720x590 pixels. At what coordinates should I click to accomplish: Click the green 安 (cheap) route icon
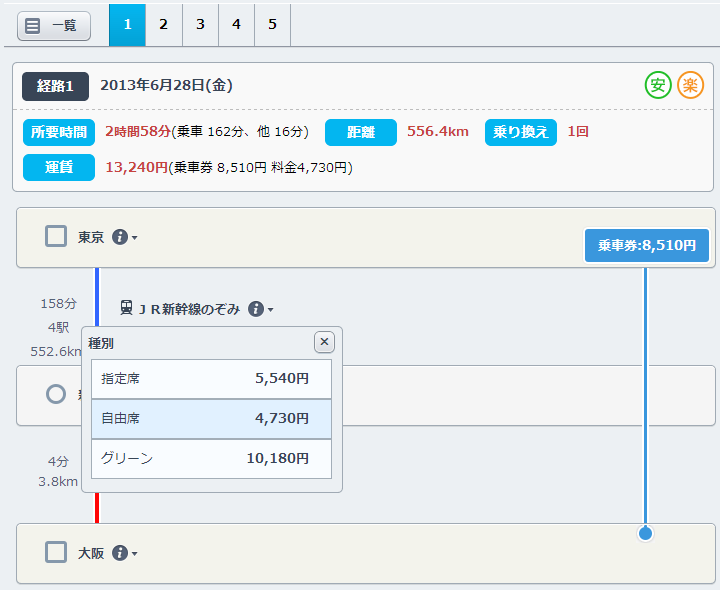point(657,86)
